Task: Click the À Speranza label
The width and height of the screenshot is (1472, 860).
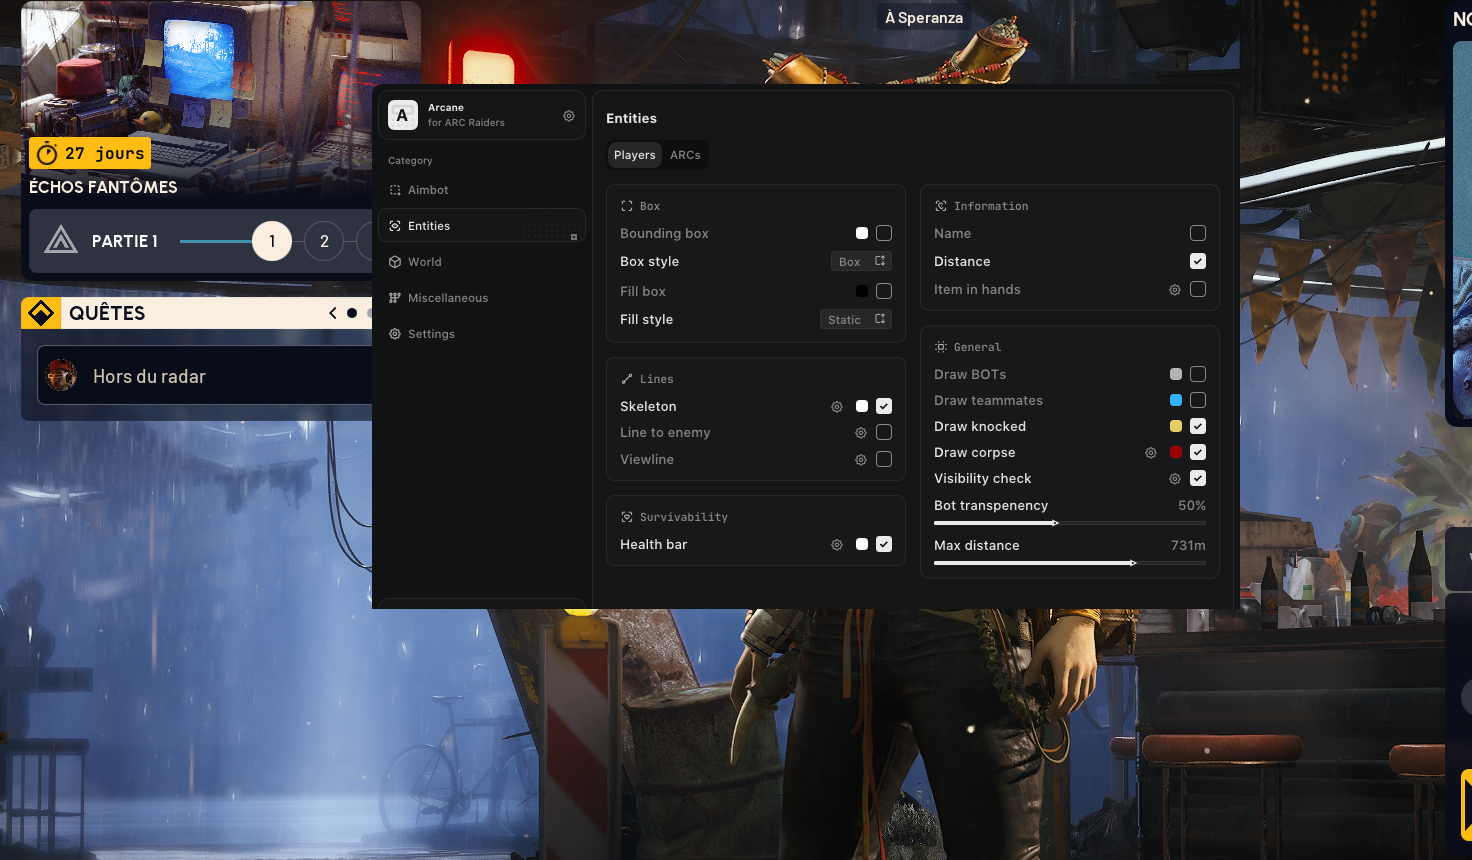Action: pos(924,17)
